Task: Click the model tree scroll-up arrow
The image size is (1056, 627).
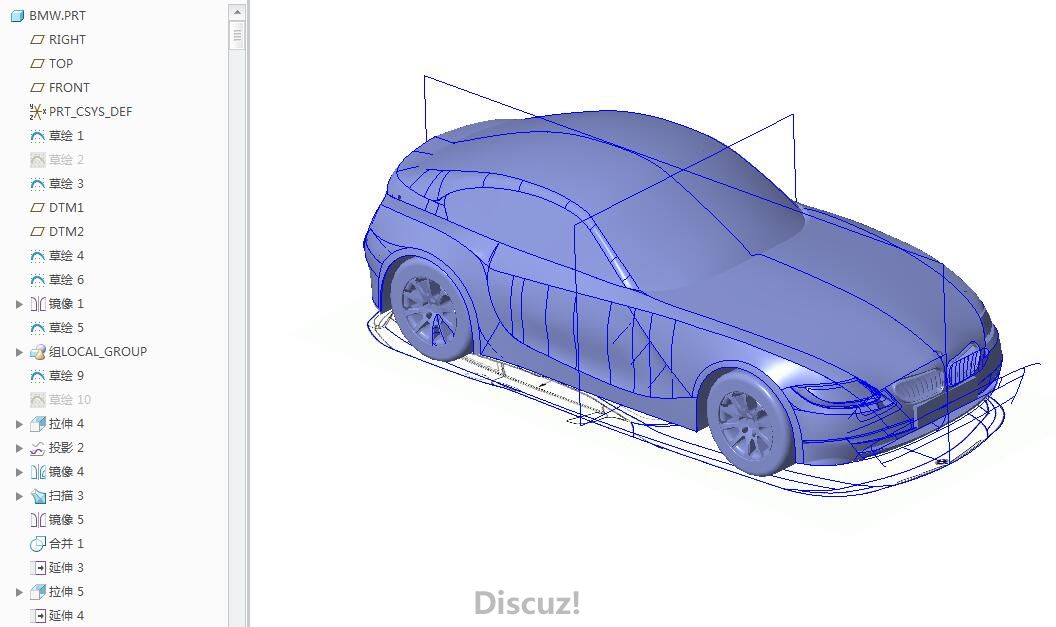Action: [237, 12]
